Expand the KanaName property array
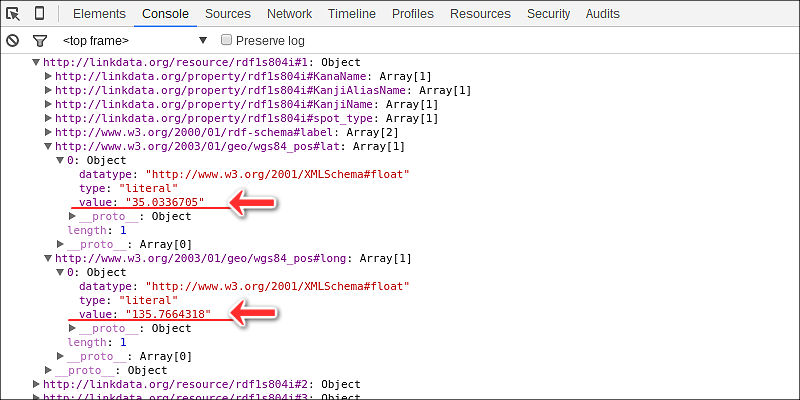The image size is (800, 400). point(48,77)
